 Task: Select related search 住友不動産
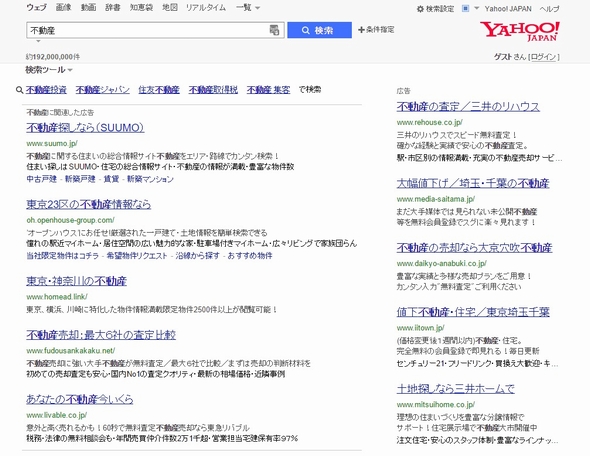pos(159,90)
